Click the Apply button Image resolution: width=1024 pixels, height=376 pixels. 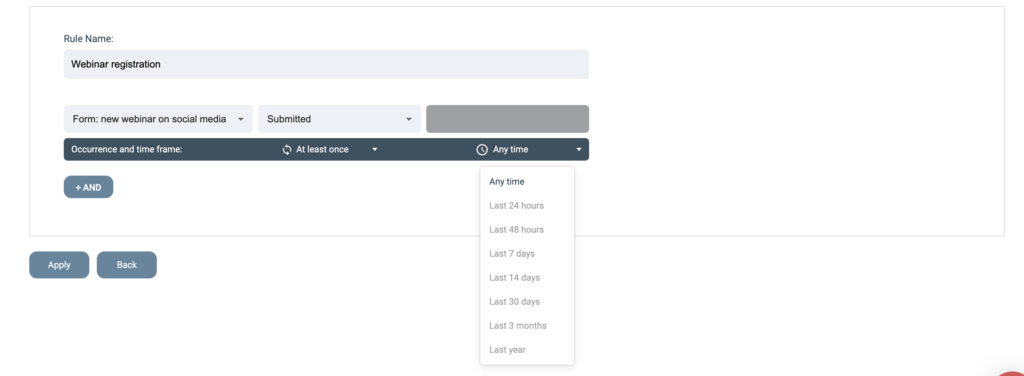tap(59, 265)
